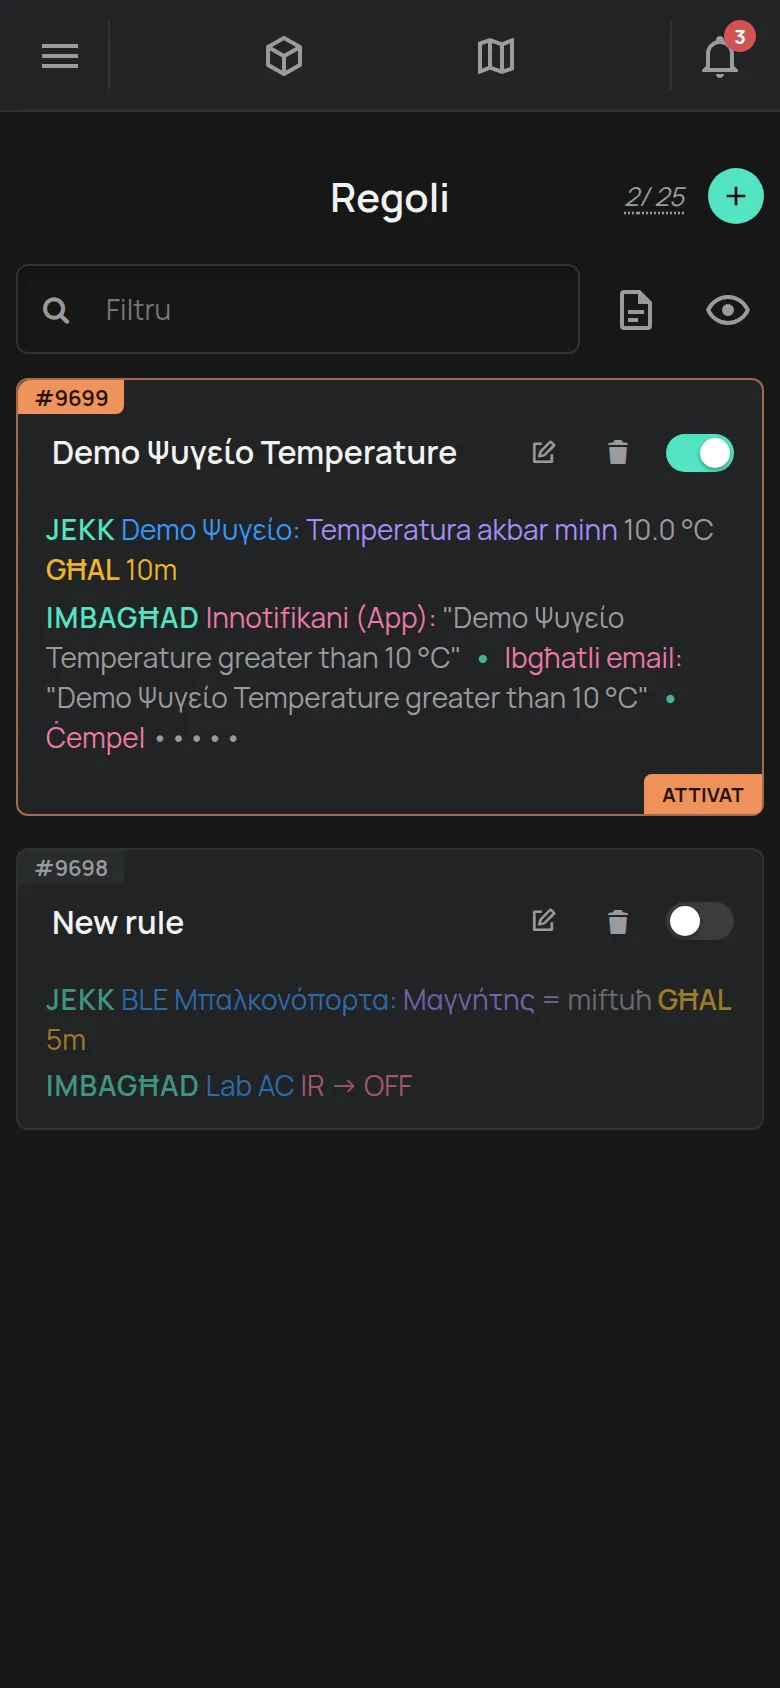
Task: Click the rules log document icon
Action: 636,310
